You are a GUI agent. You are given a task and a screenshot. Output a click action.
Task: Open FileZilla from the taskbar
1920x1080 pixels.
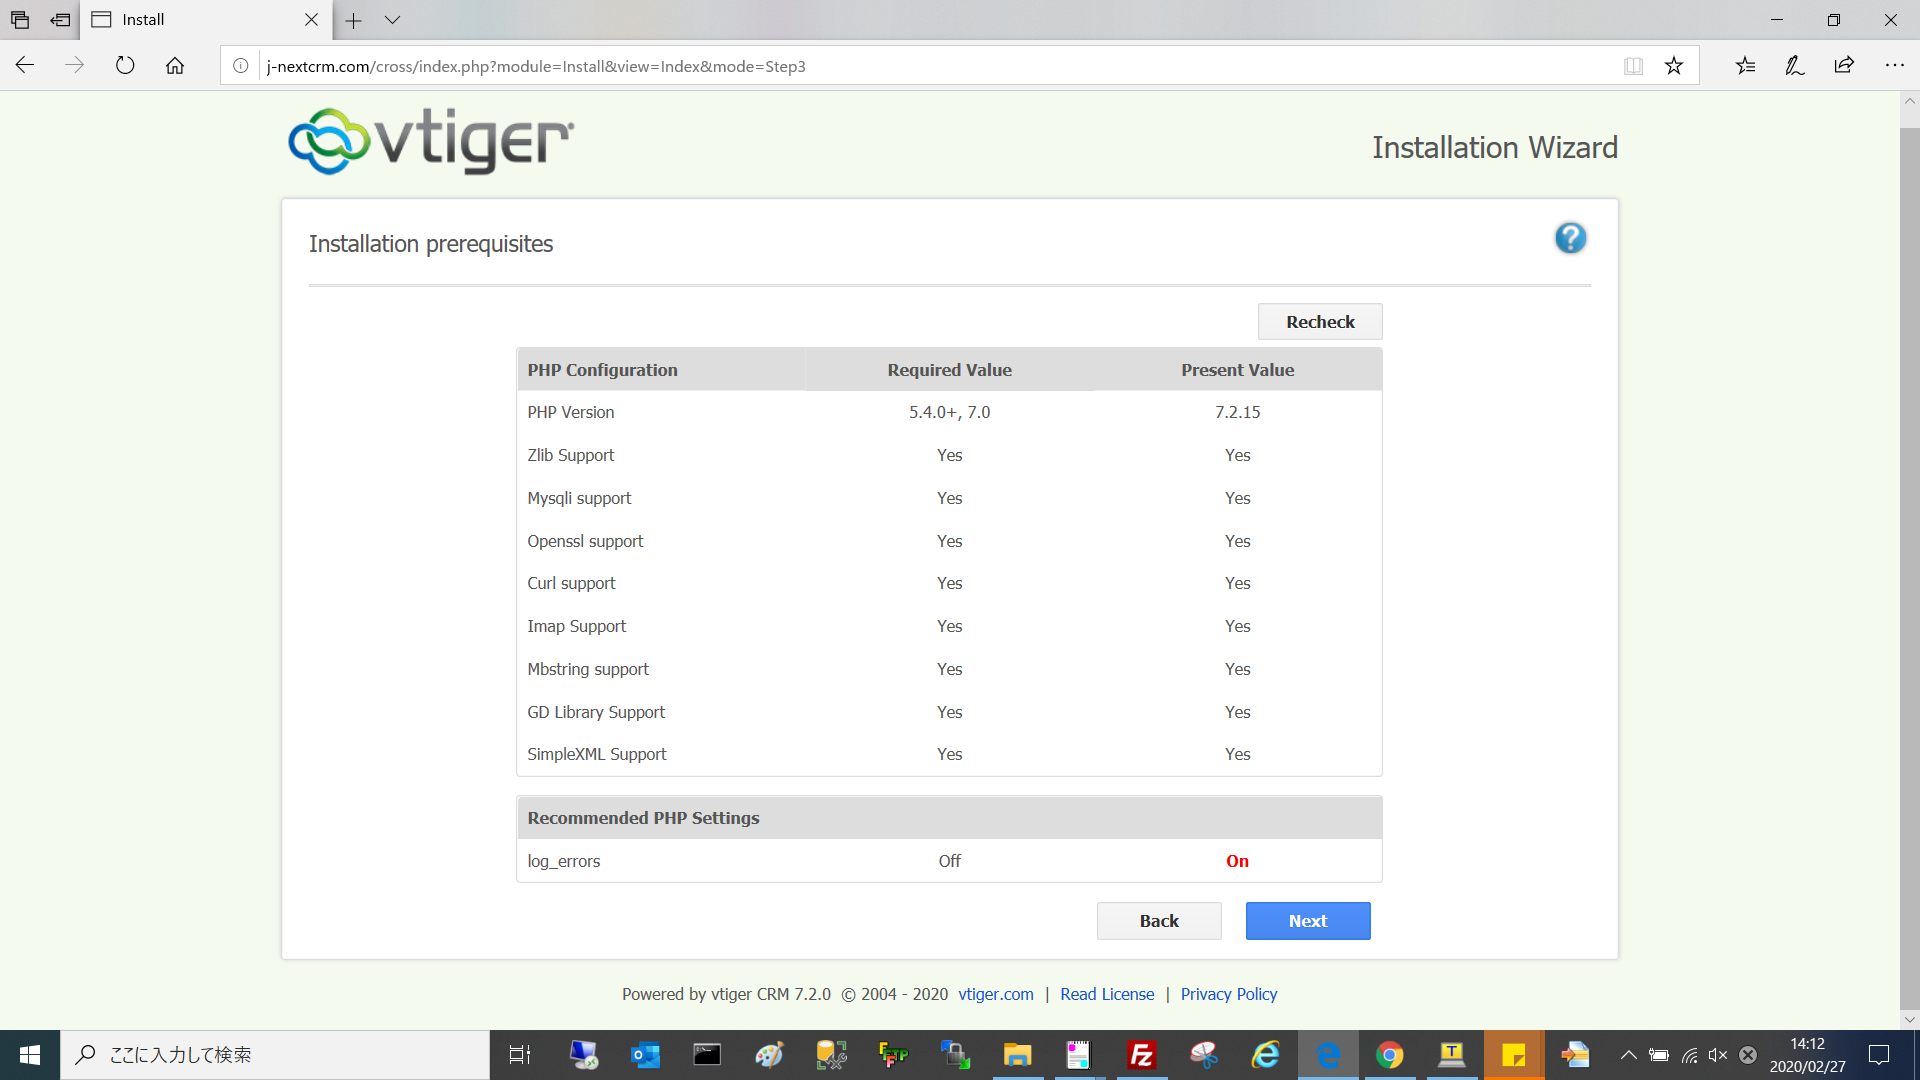click(1141, 1055)
